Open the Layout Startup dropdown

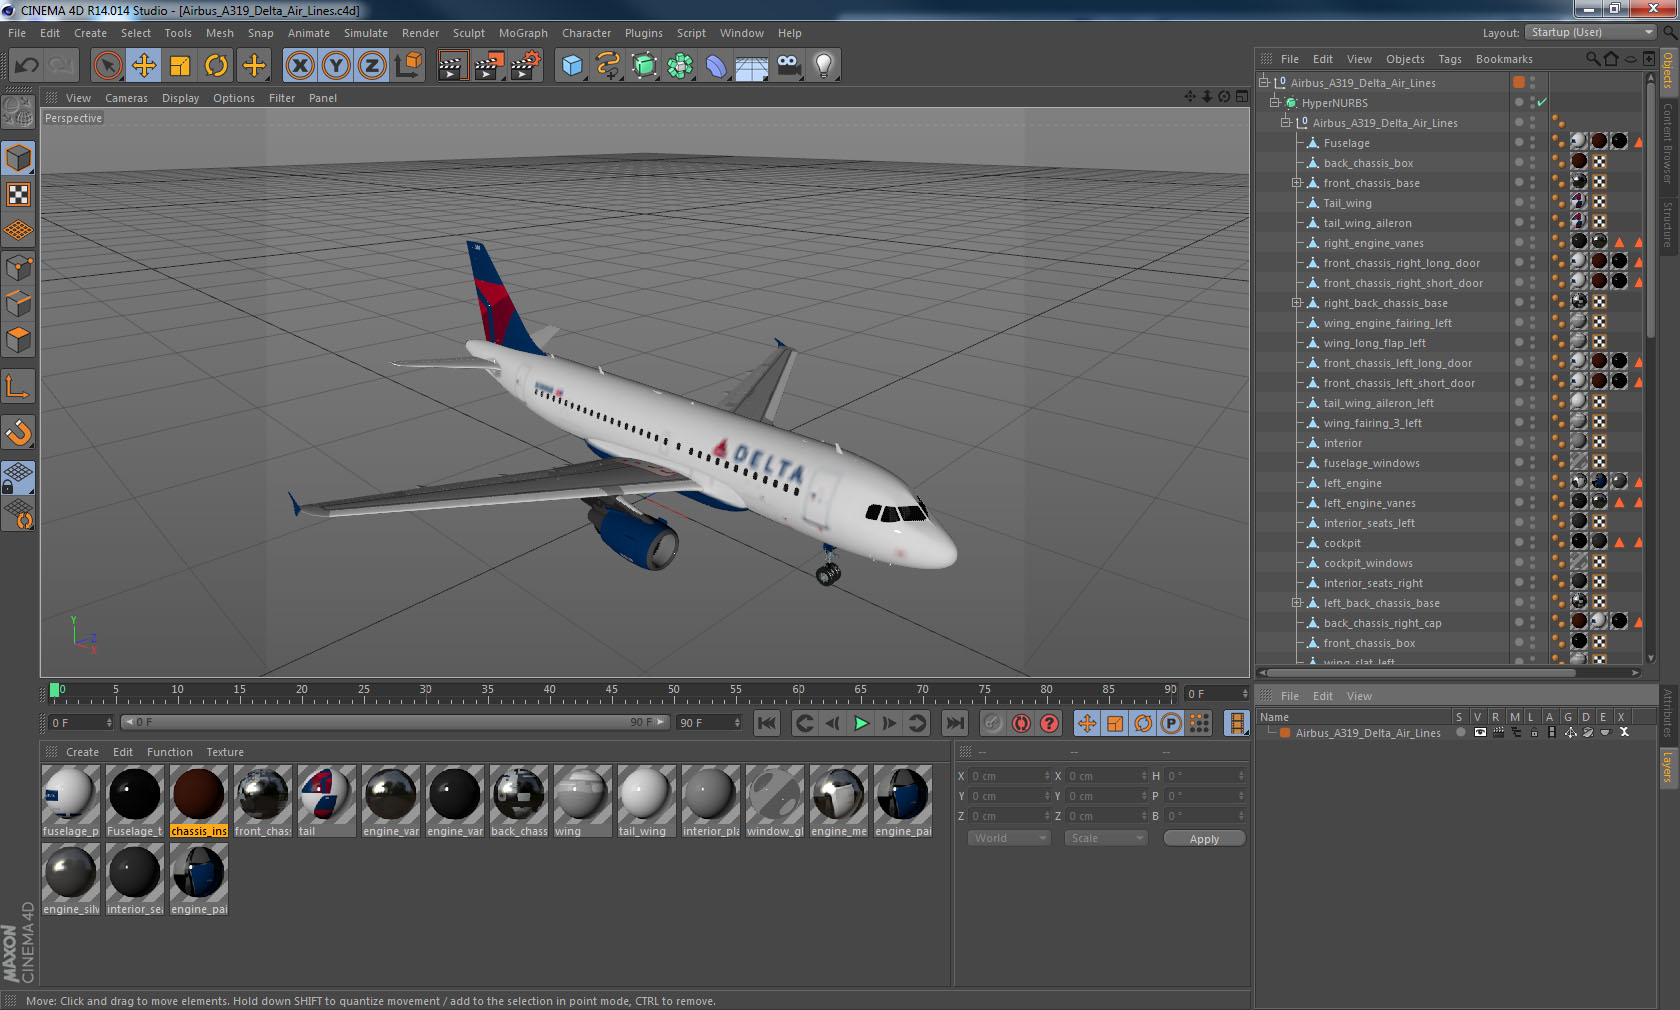pyautogui.click(x=1591, y=33)
